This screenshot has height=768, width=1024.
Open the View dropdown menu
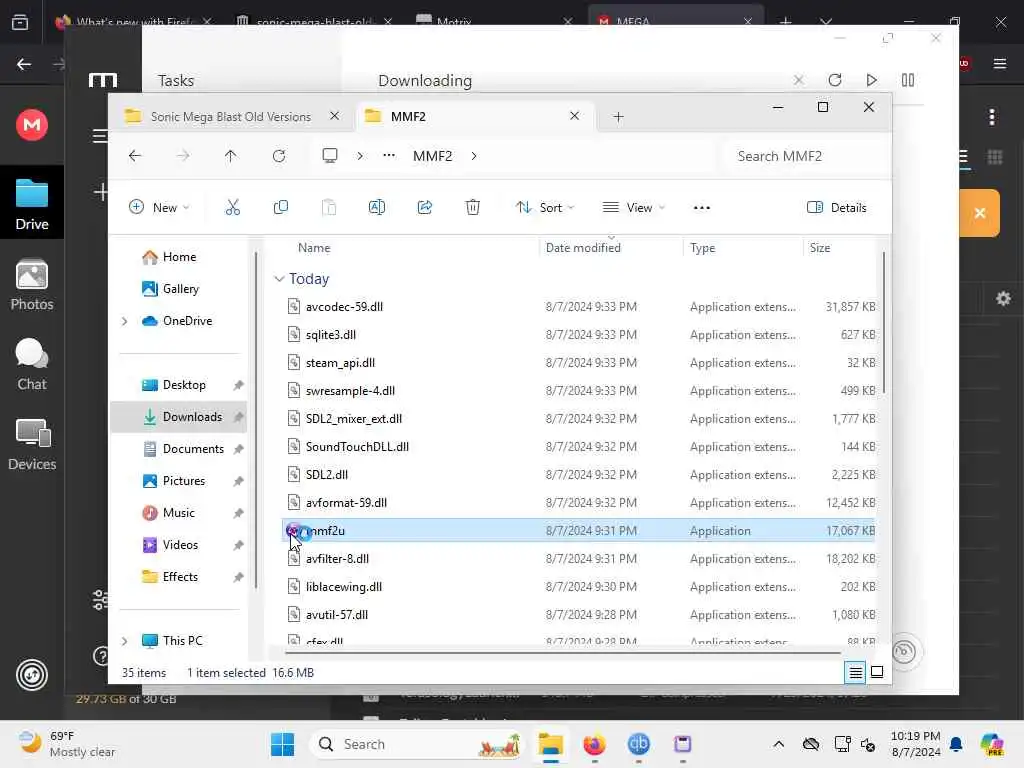[x=633, y=208]
